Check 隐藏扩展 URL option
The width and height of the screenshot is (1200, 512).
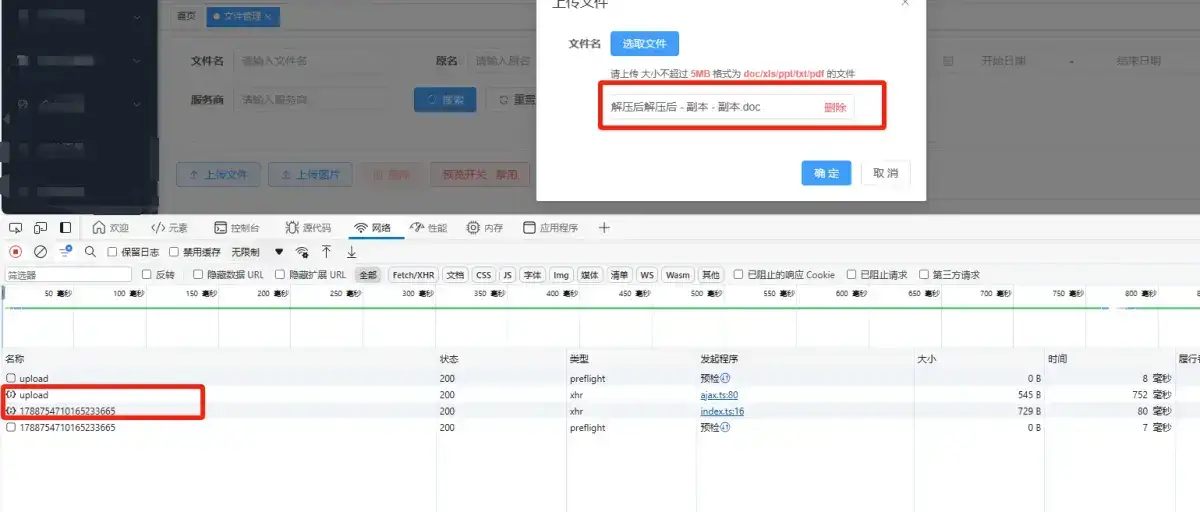(280, 274)
